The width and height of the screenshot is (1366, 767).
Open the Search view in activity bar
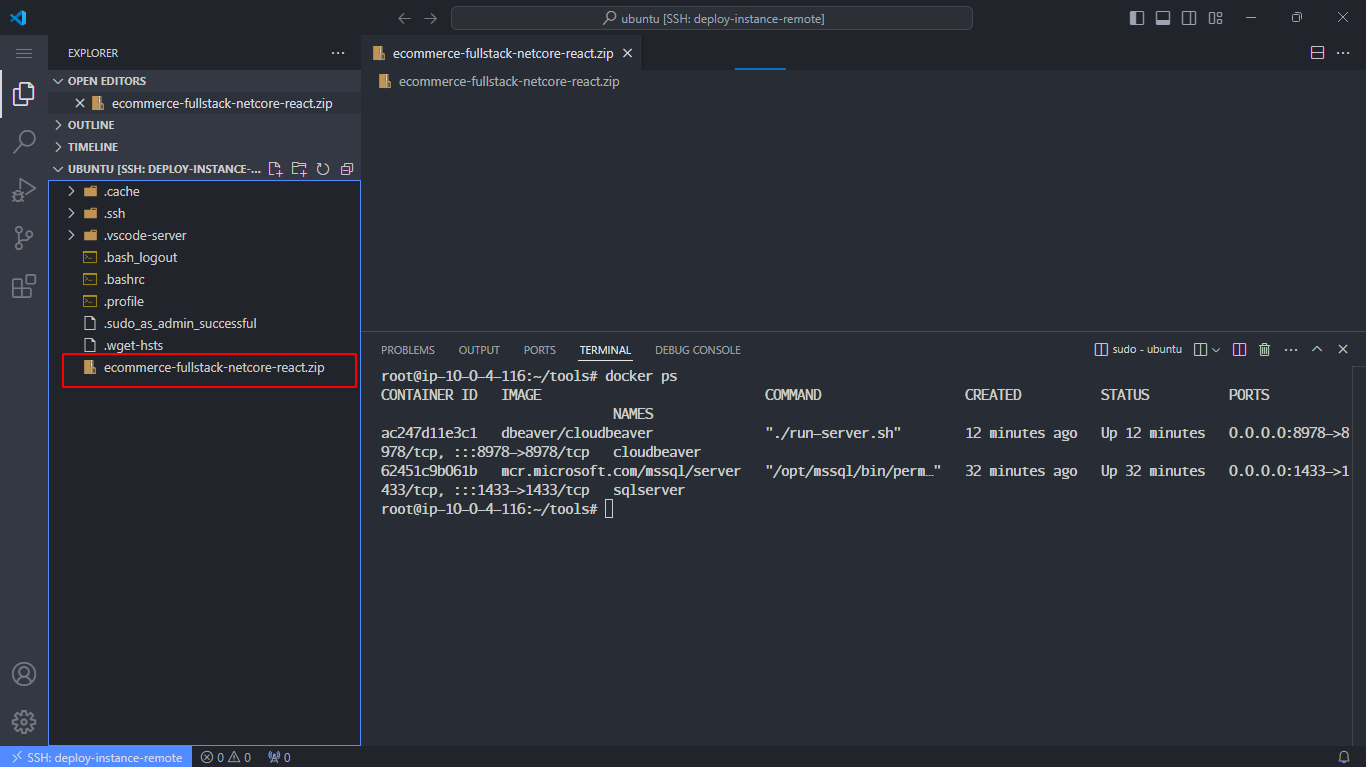[24, 142]
